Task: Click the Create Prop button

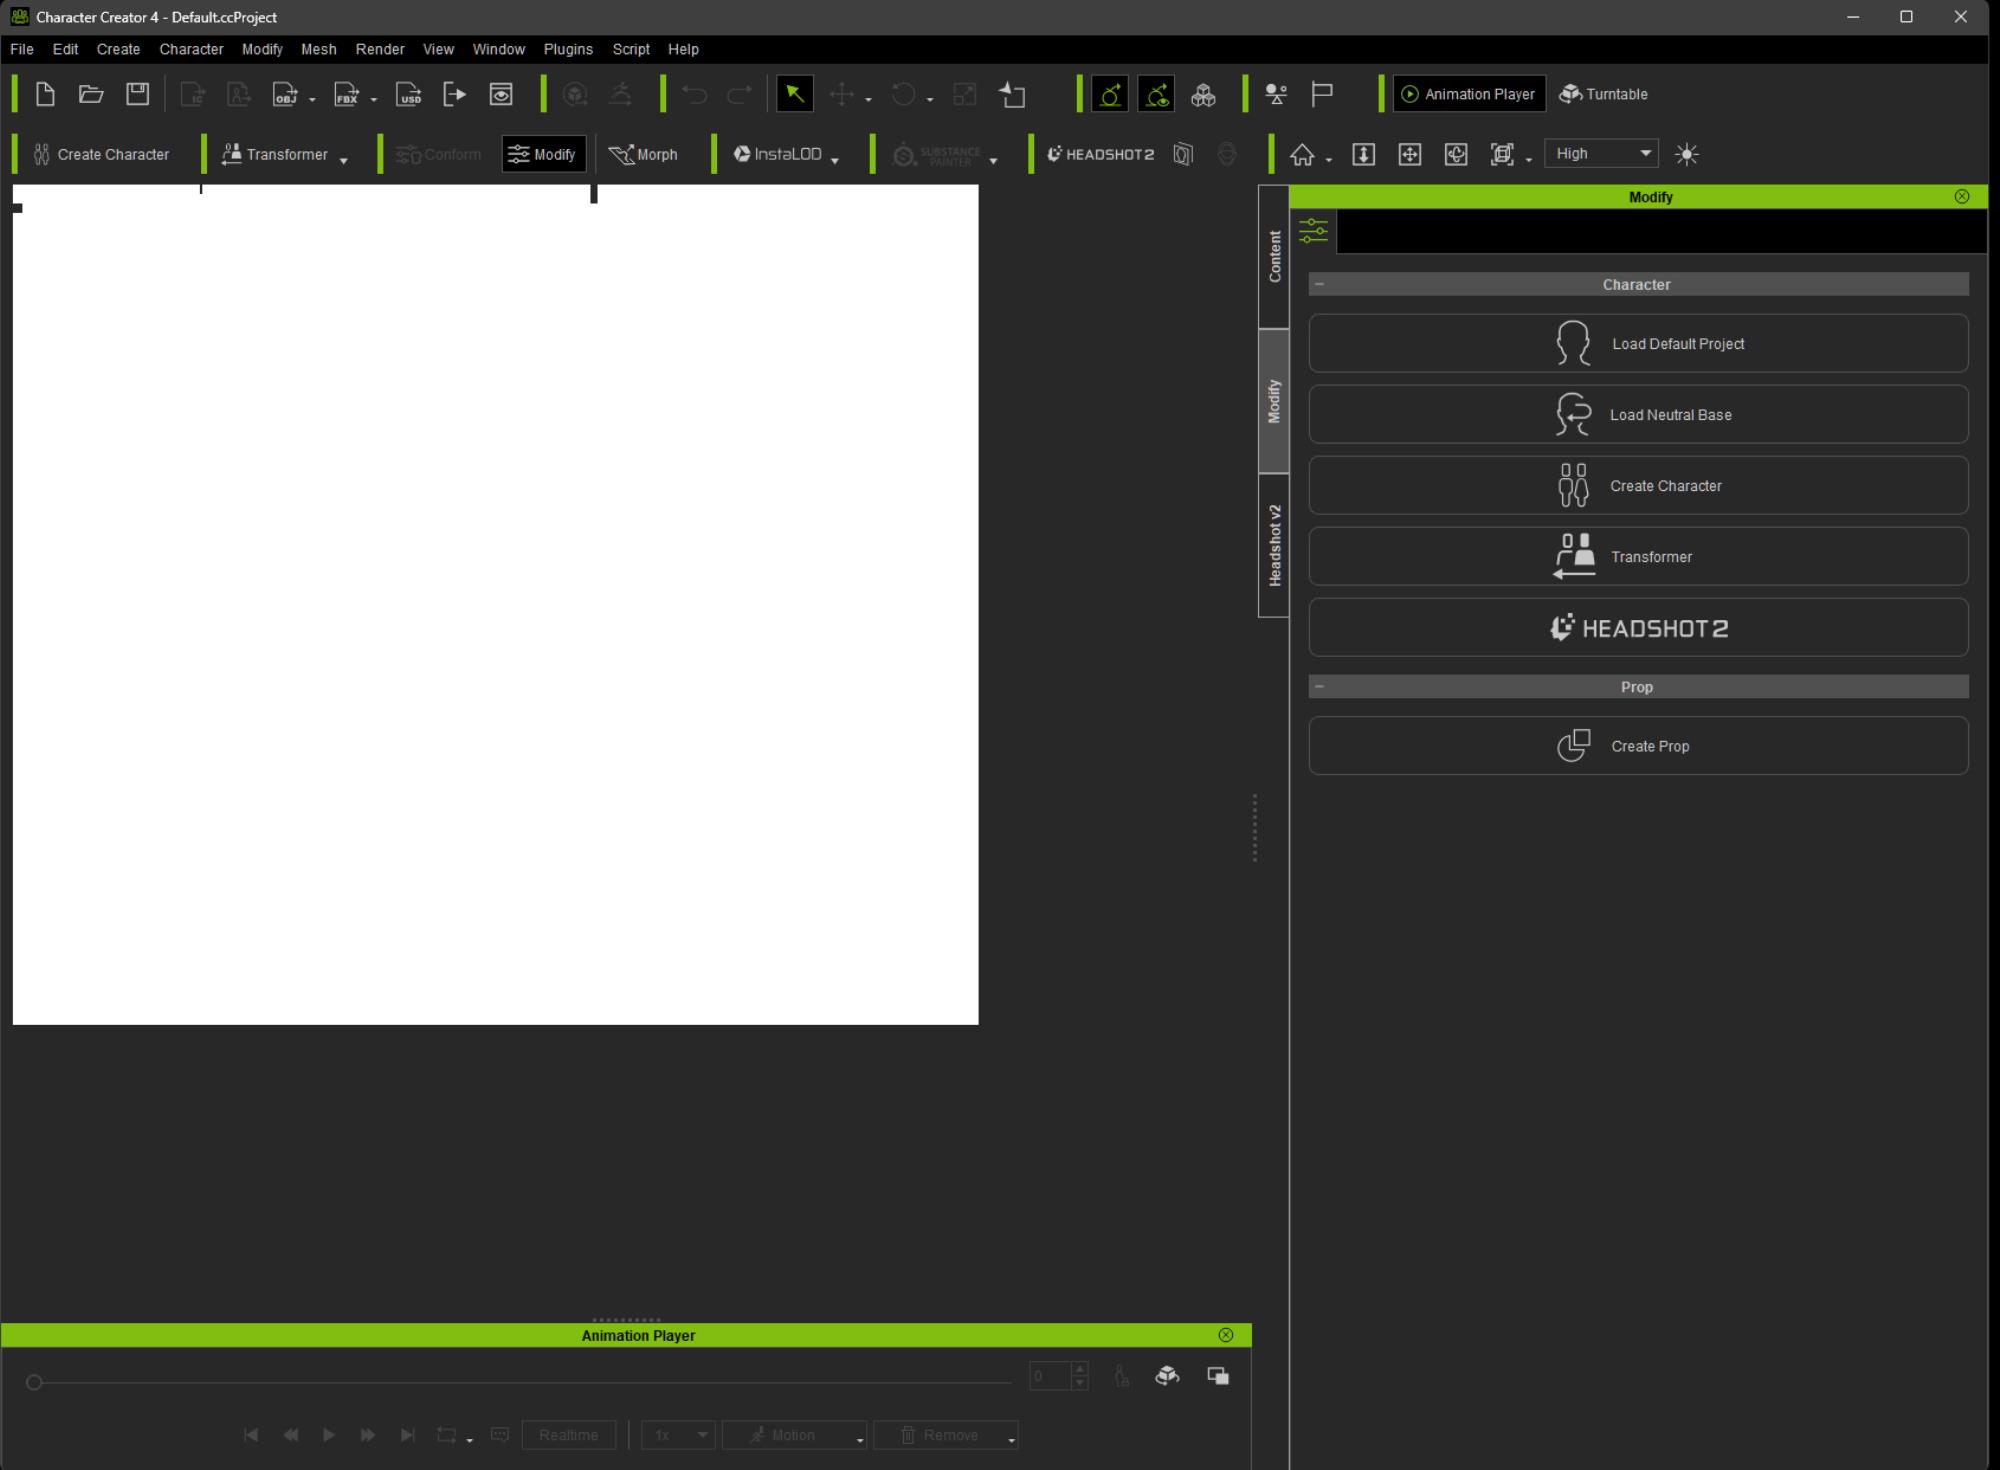Action: click(1638, 746)
